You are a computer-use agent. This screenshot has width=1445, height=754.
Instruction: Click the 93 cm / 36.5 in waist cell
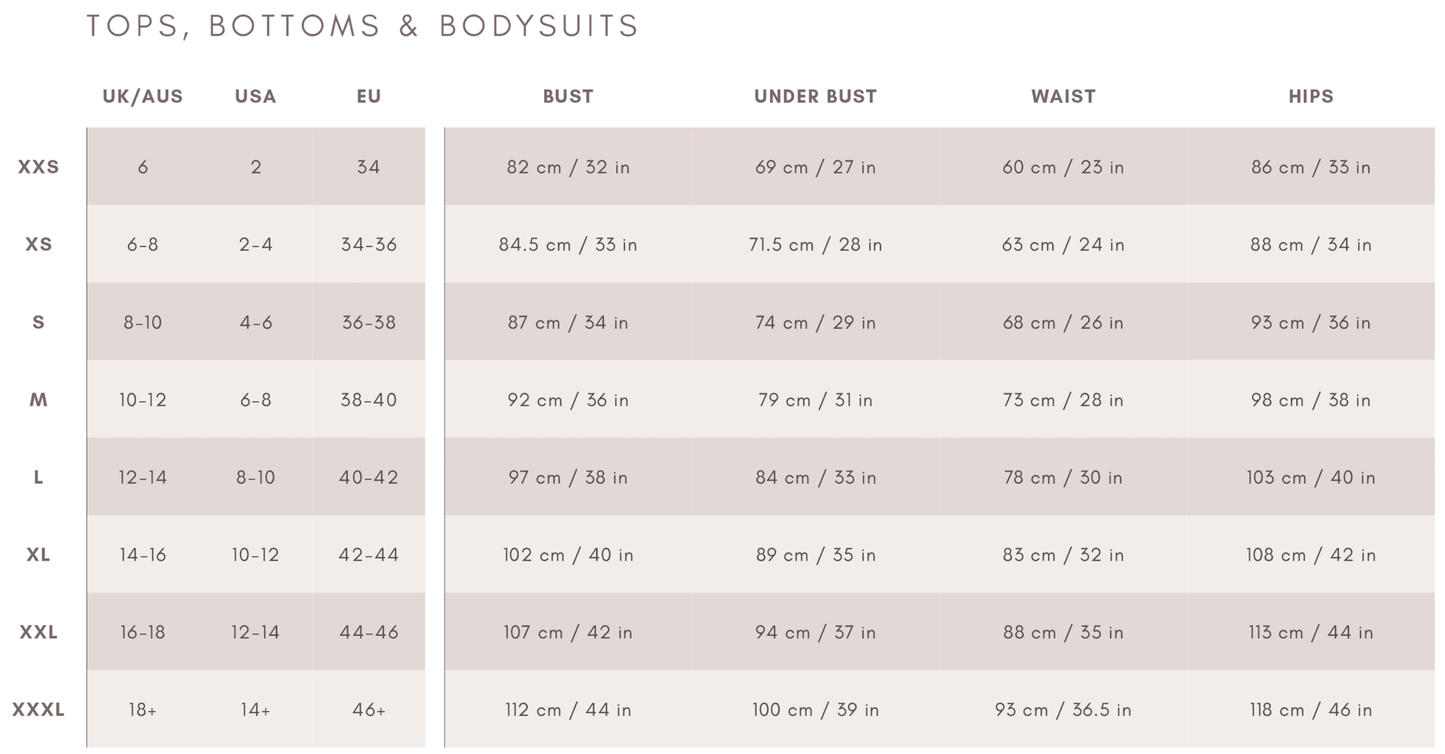click(x=1063, y=710)
